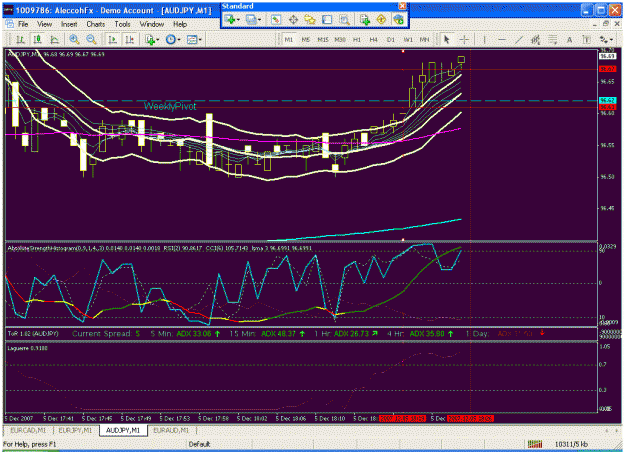
Task: Select the Fibonacci retracement tool
Action: coord(552,39)
